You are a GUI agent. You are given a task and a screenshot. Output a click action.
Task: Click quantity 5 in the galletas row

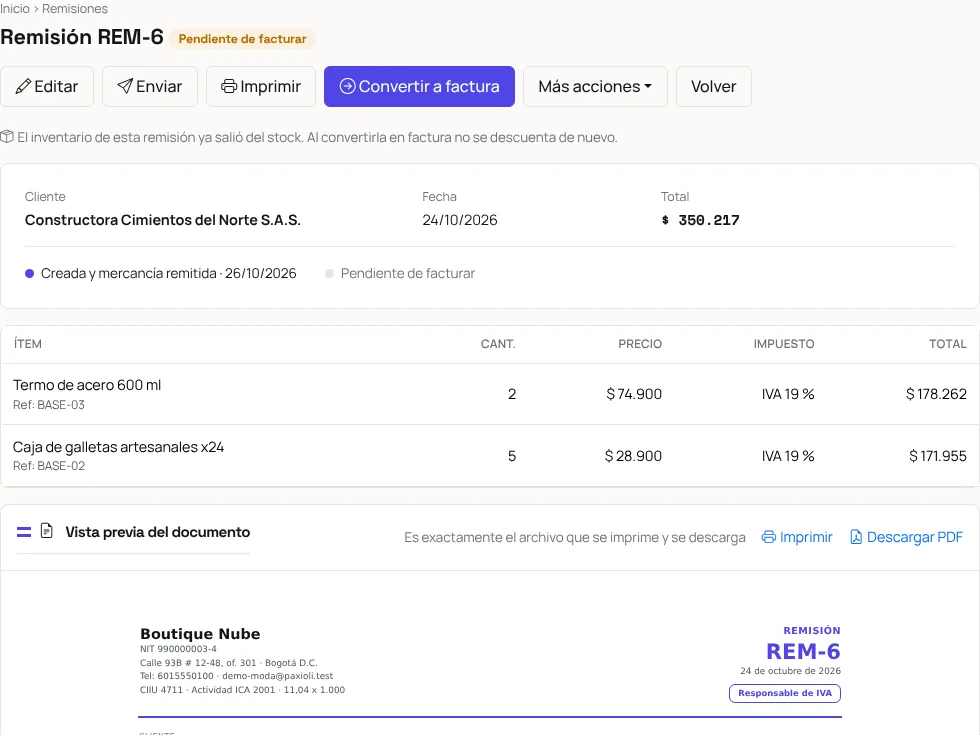[512, 456]
